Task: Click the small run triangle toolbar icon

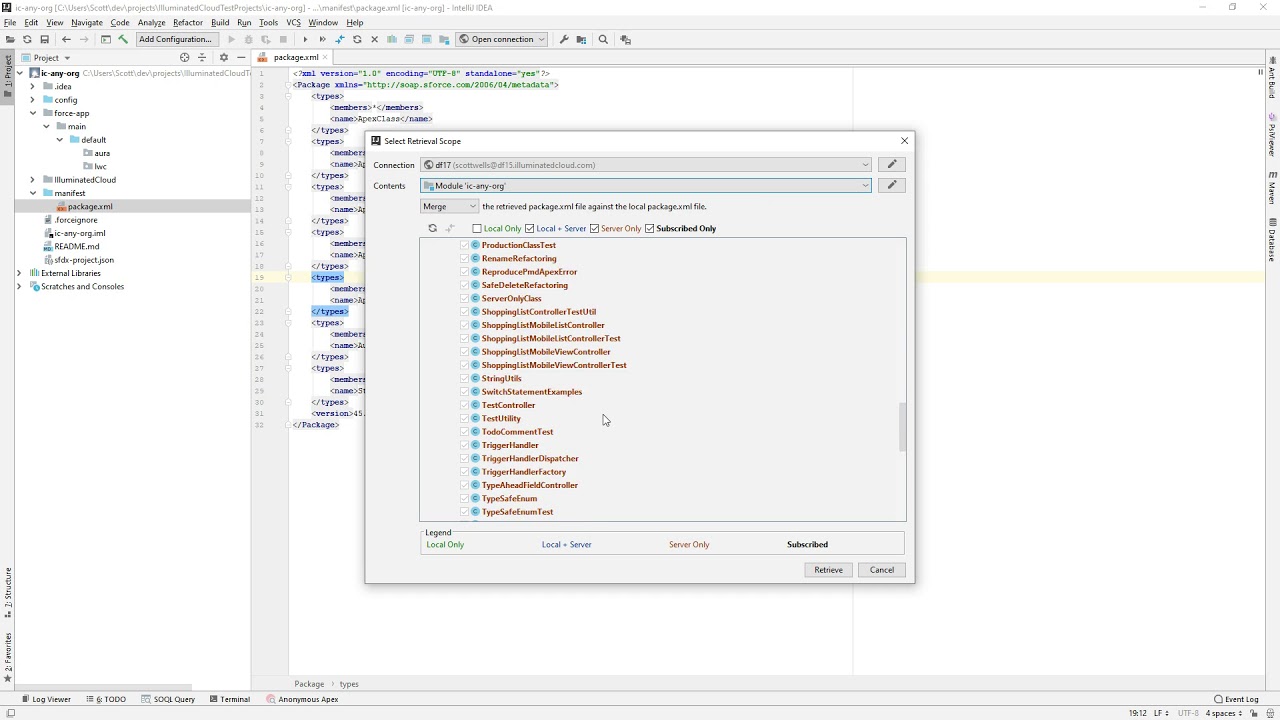Action: click(x=305, y=39)
